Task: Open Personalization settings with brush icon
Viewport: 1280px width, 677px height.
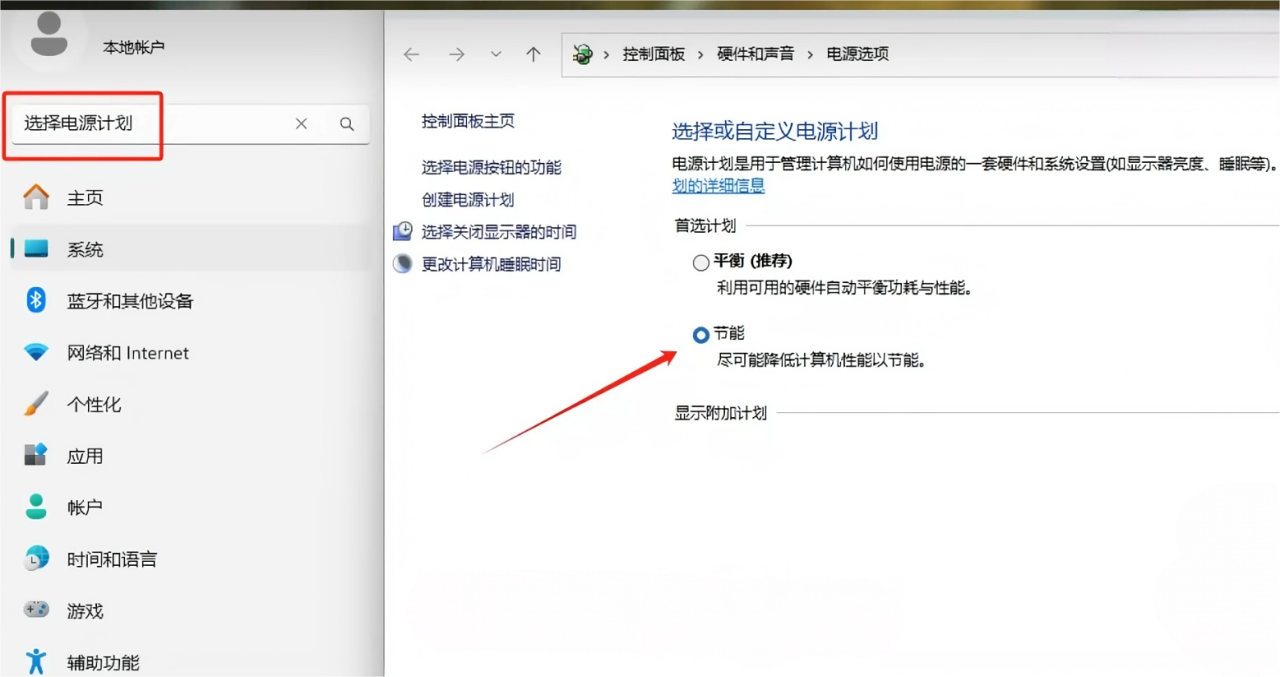Action: tap(93, 405)
